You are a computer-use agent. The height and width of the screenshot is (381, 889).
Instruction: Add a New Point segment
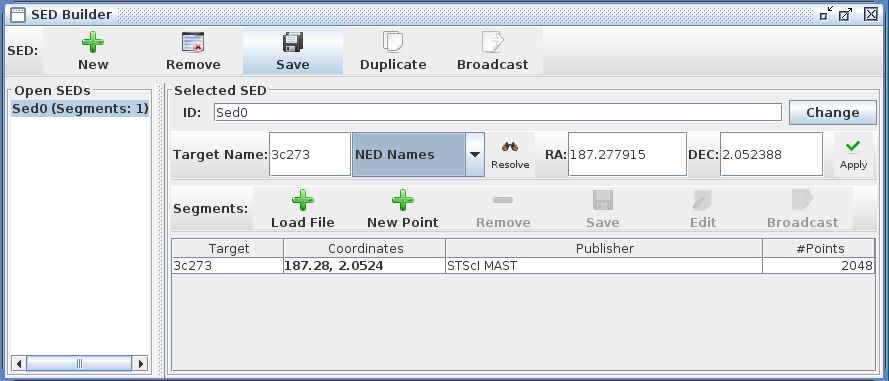click(x=403, y=209)
